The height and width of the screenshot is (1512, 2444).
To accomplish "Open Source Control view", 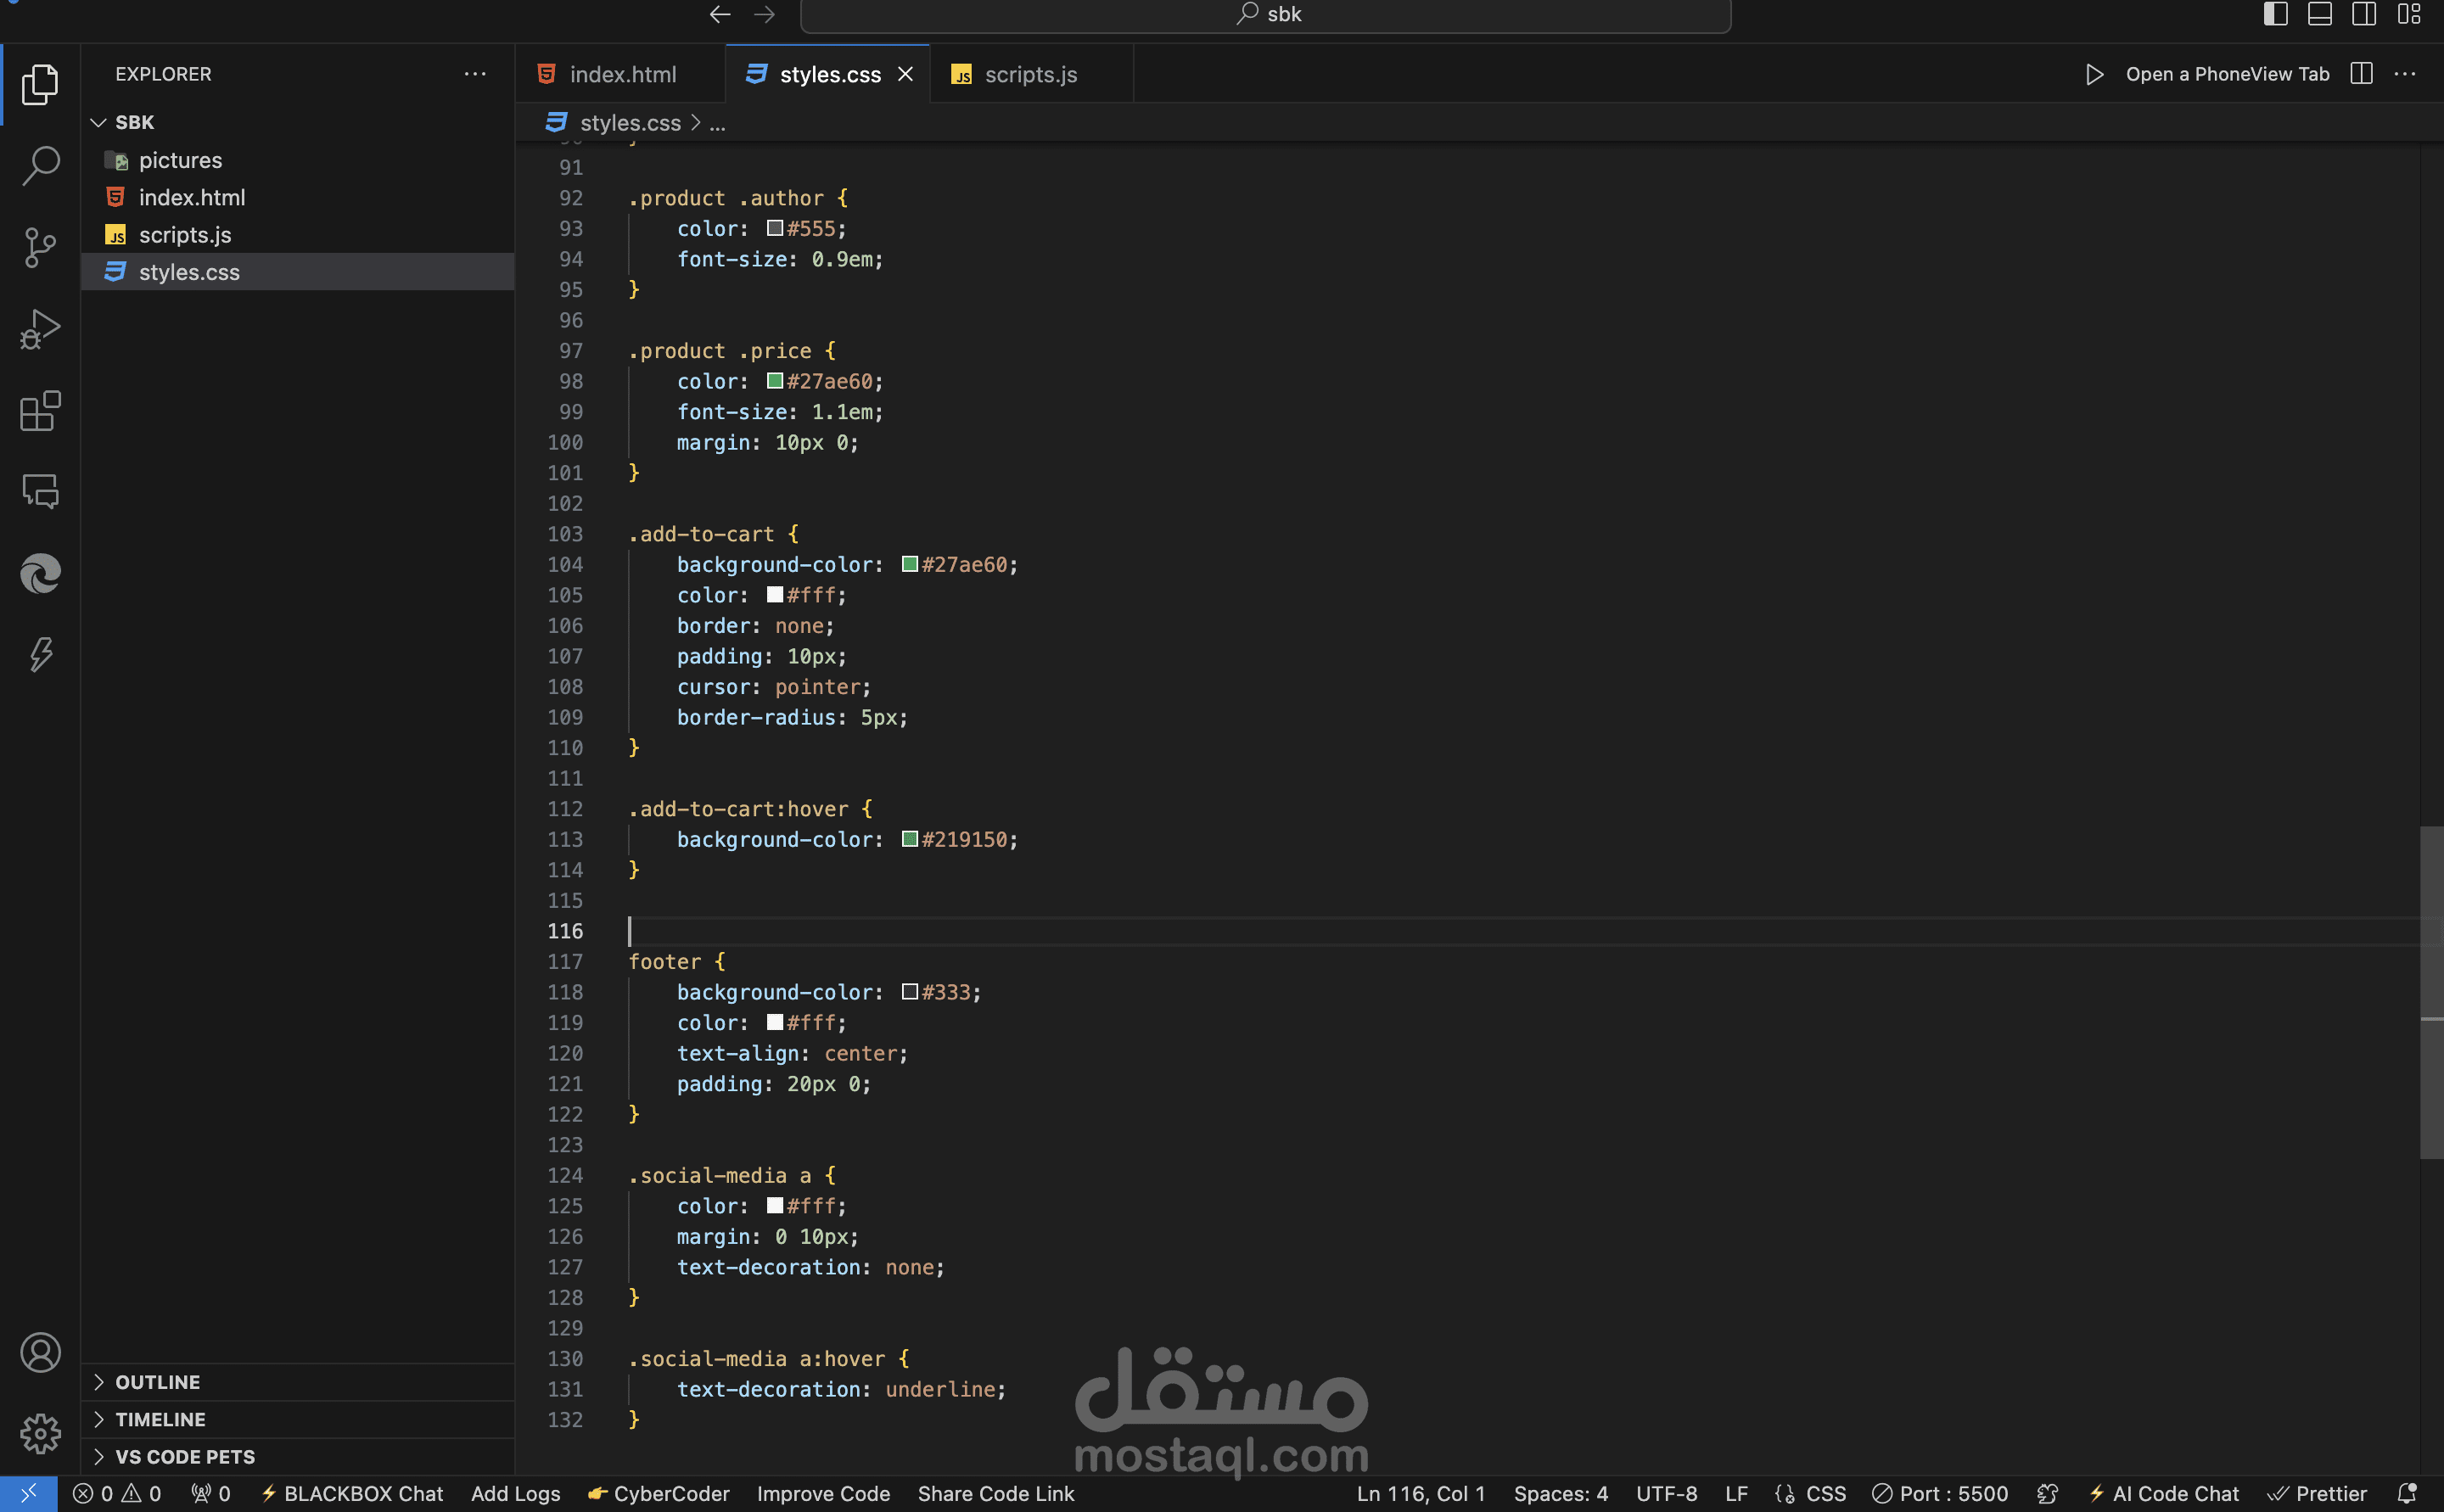I will 40,247.
